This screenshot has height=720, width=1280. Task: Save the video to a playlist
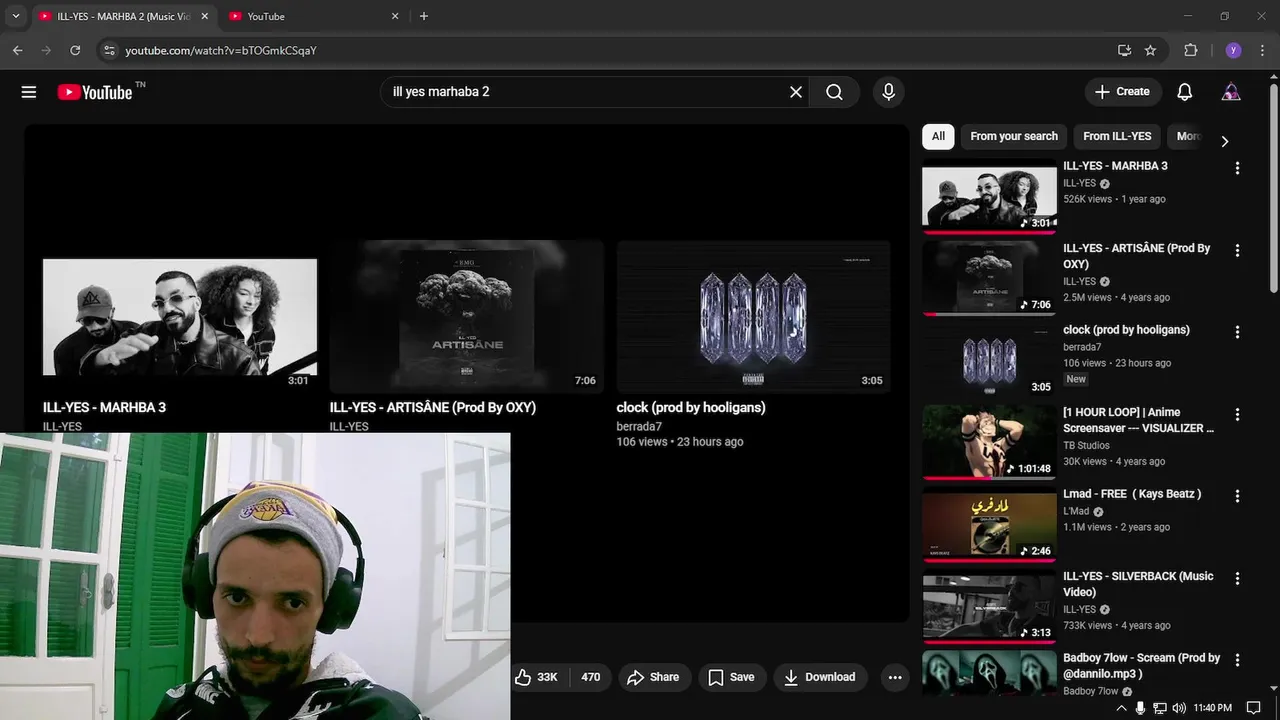731,677
